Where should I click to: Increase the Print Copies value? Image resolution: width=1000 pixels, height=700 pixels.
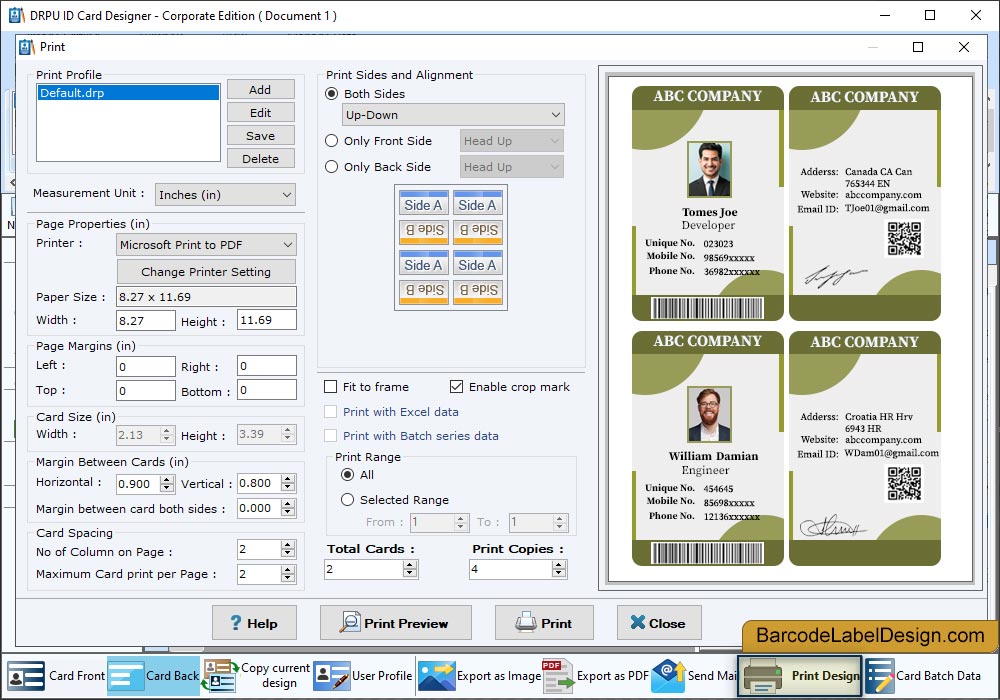coord(559,565)
